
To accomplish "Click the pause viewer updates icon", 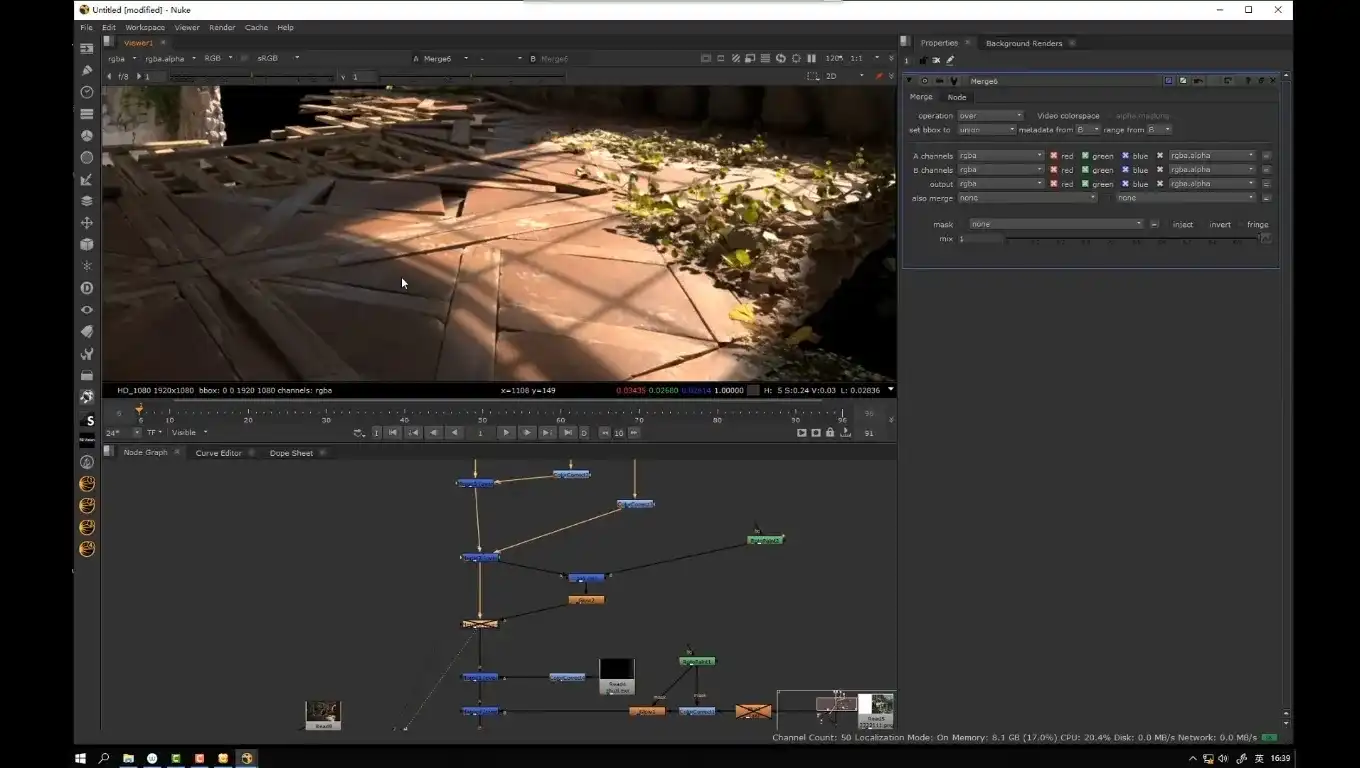I will click(x=811, y=59).
